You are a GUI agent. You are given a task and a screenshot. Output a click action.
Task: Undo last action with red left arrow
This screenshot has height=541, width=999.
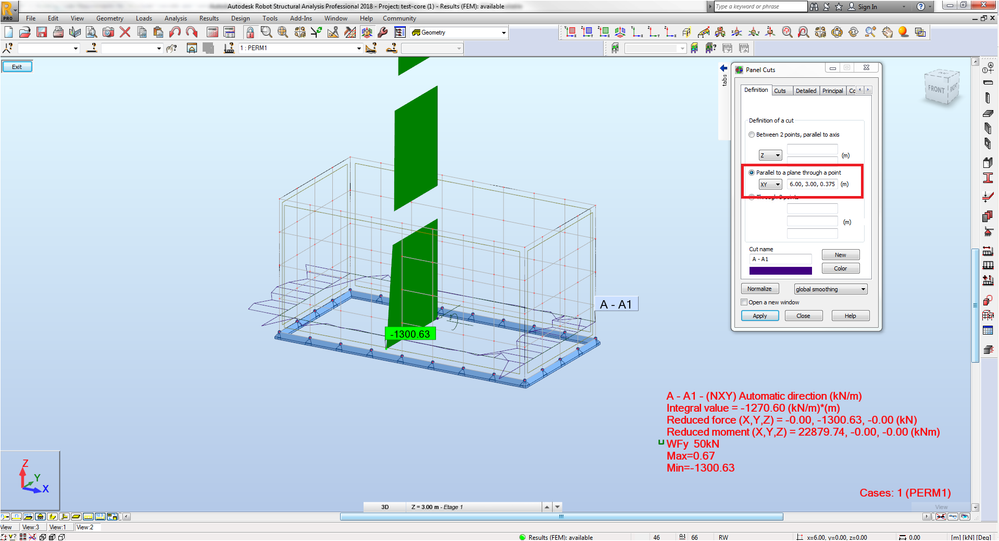pyautogui.click(x=175, y=32)
